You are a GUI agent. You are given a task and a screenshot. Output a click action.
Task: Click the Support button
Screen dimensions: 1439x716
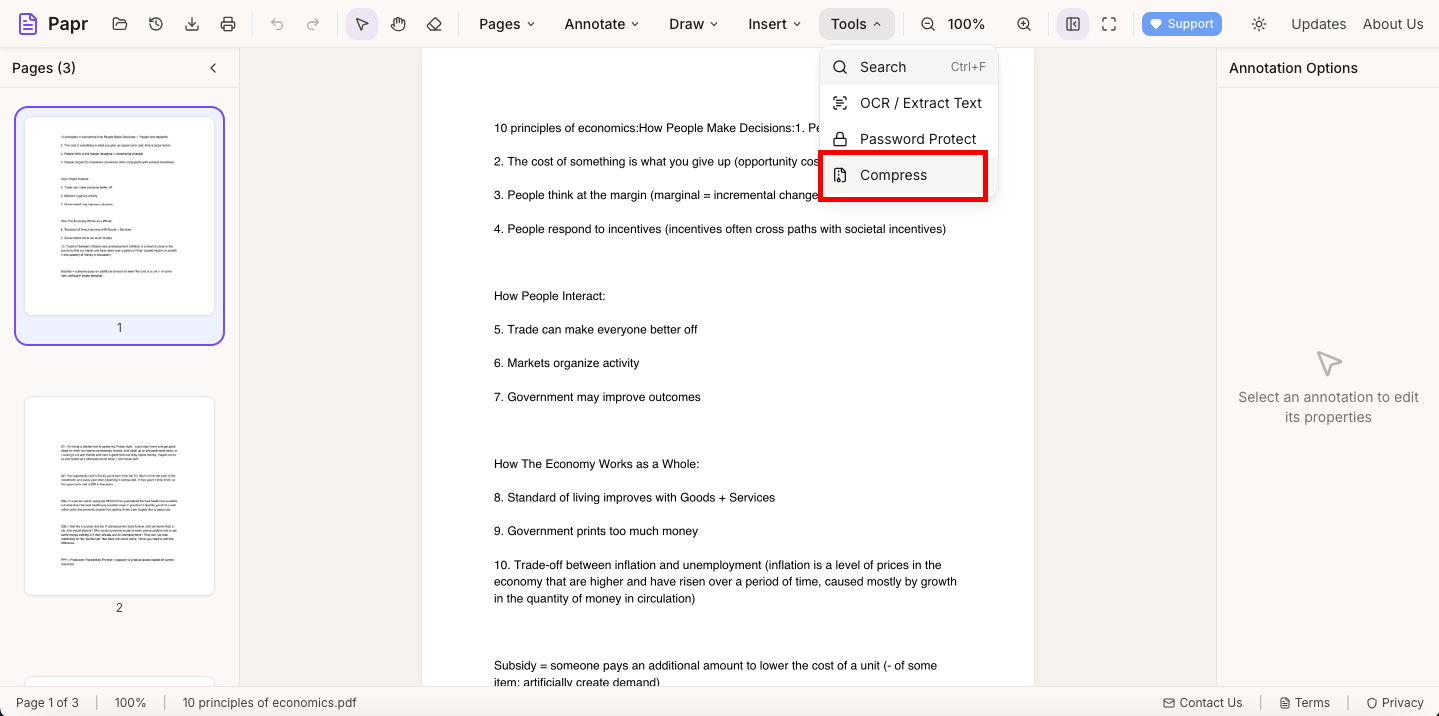[x=1181, y=23]
